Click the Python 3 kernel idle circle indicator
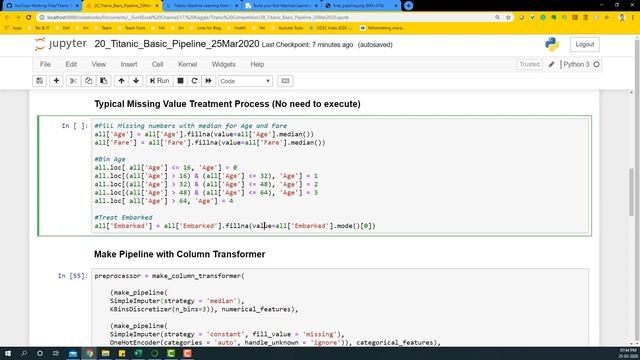Screen dimensions: 640x360 pos(597,64)
